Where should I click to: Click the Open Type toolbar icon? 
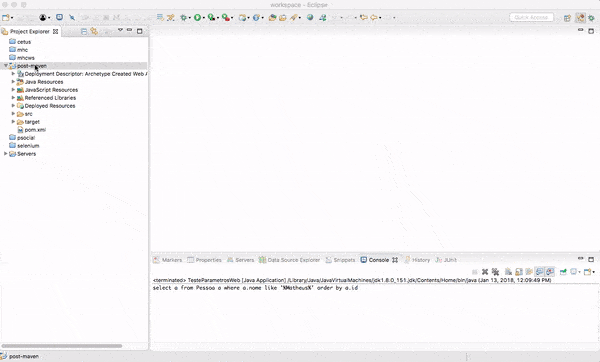272,17
